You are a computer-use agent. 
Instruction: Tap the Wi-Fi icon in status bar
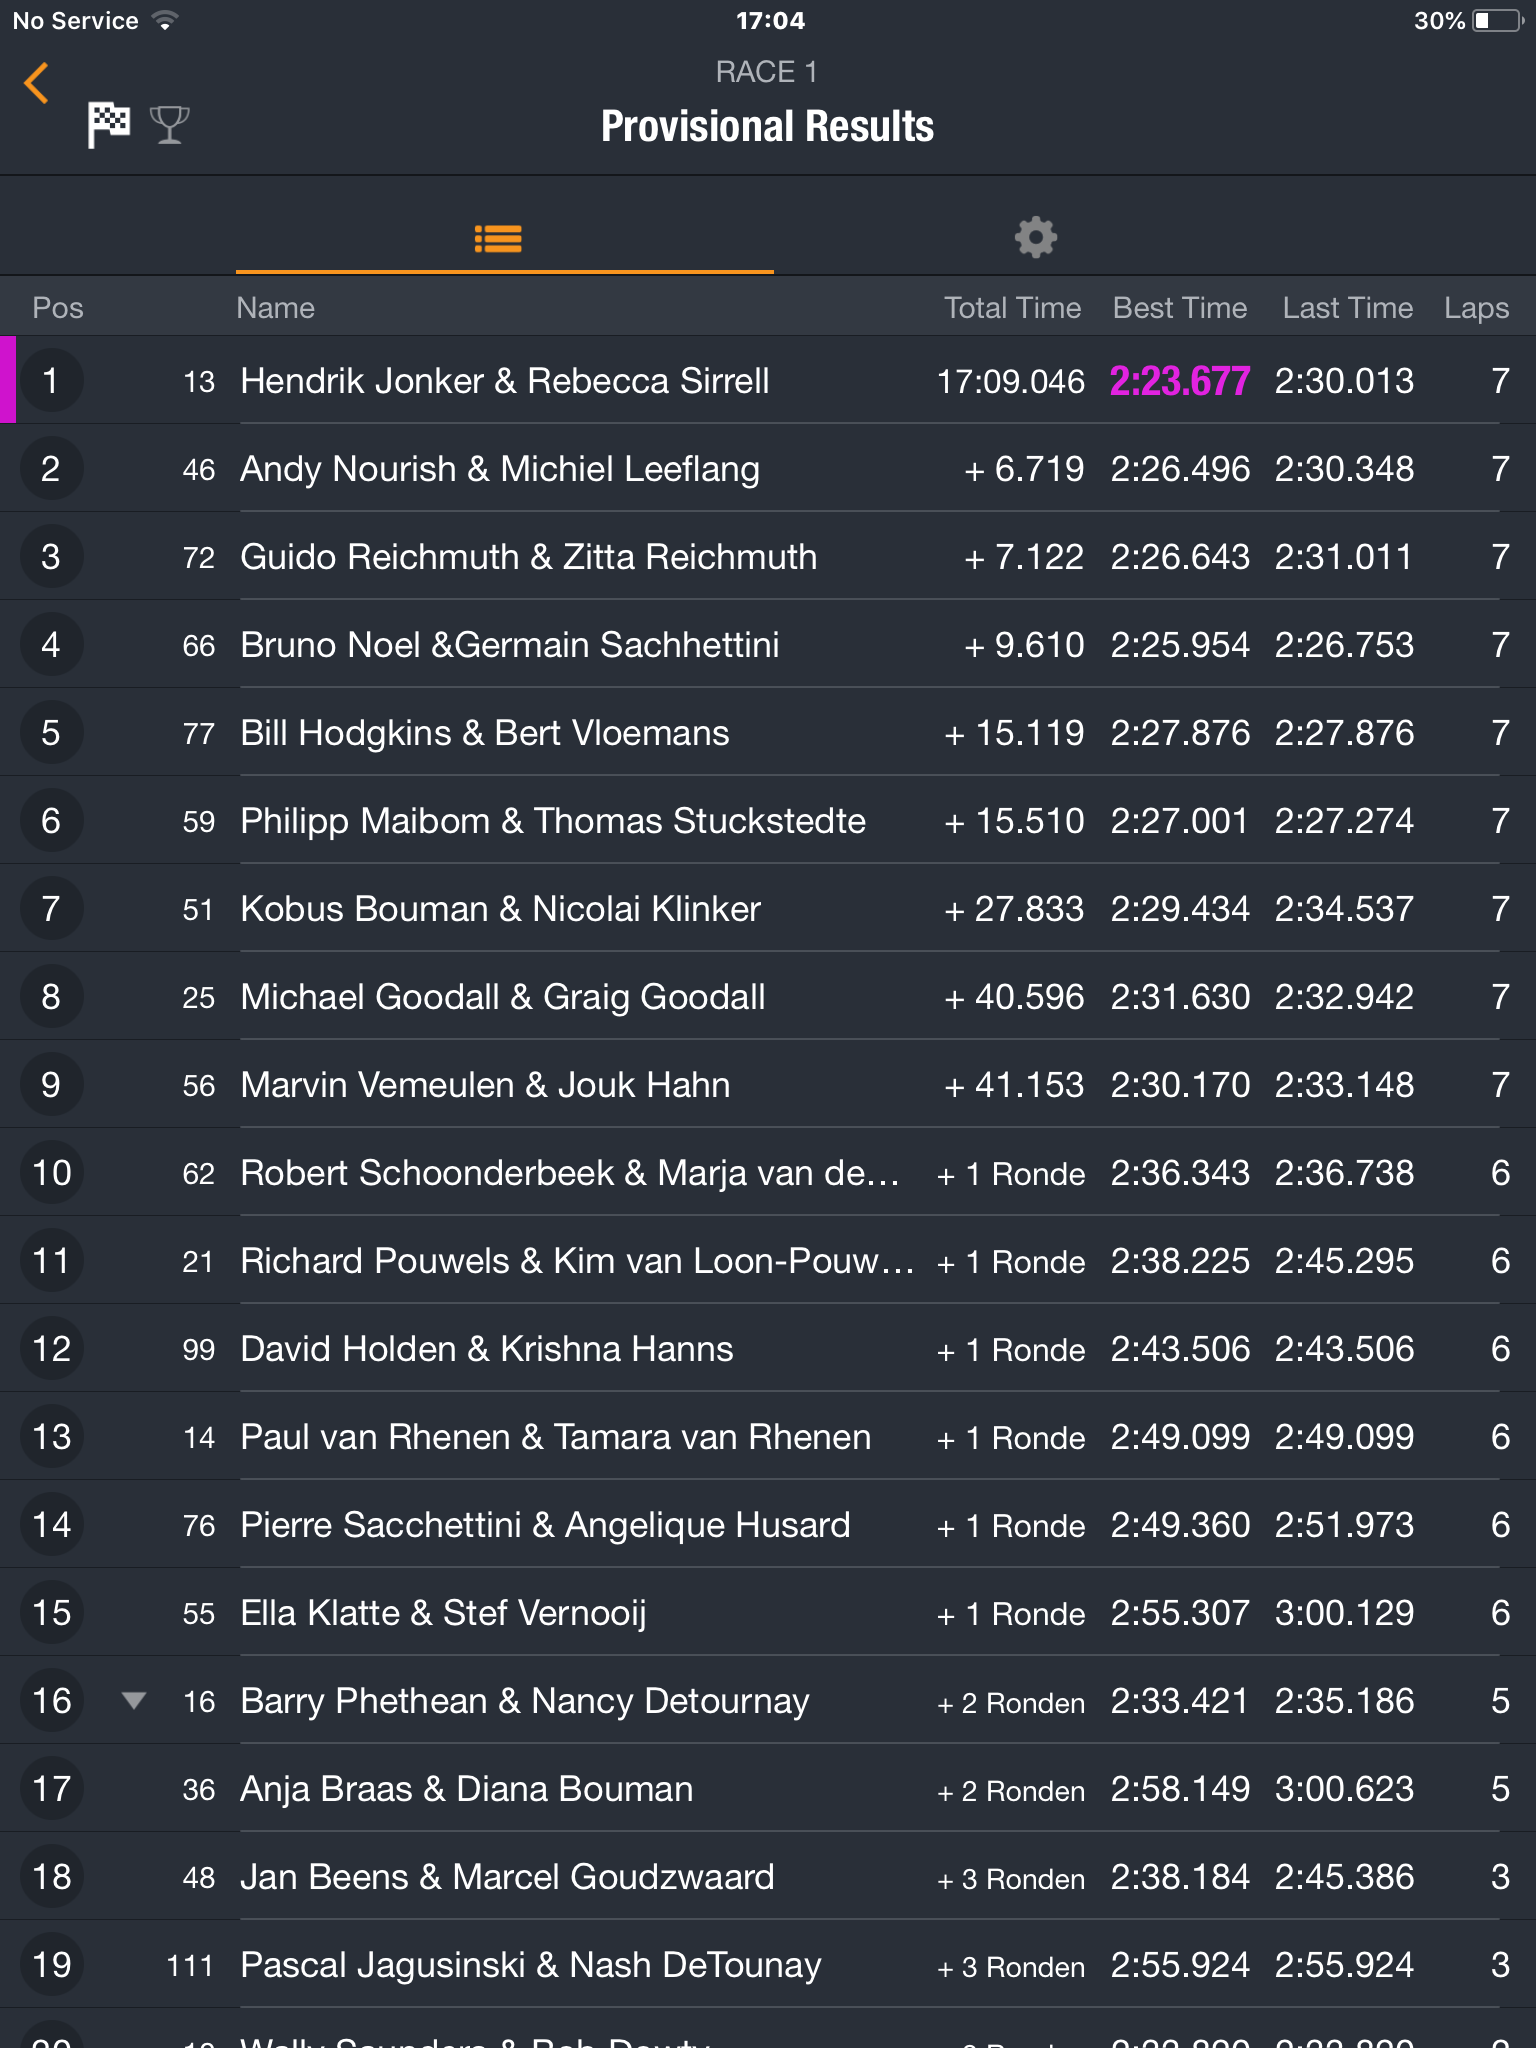point(165,20)
